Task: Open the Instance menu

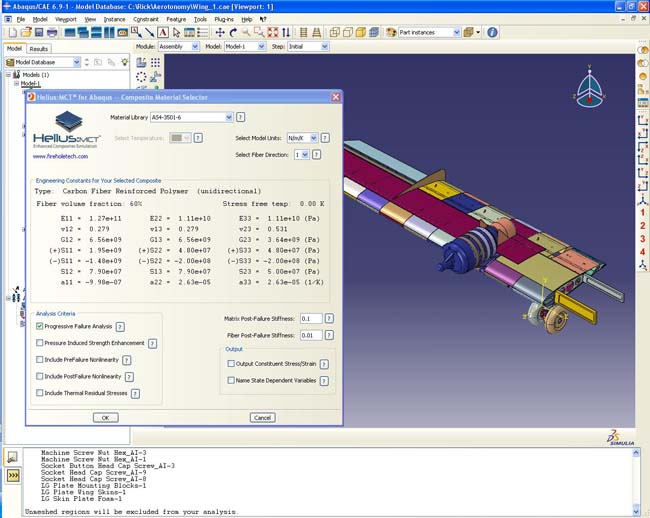Action: point(114,19)
